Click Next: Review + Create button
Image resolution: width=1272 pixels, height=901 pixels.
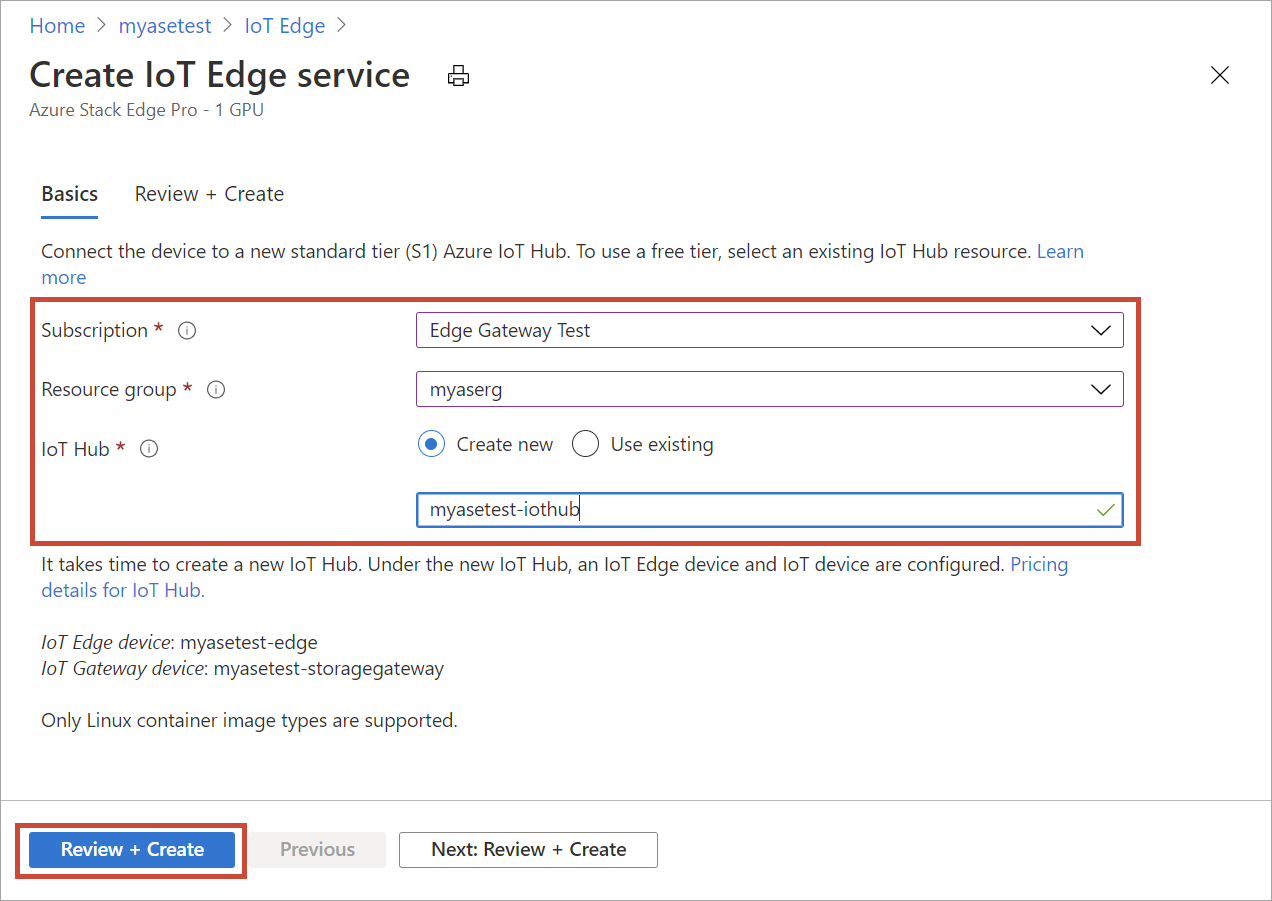[x=528, y=849]
